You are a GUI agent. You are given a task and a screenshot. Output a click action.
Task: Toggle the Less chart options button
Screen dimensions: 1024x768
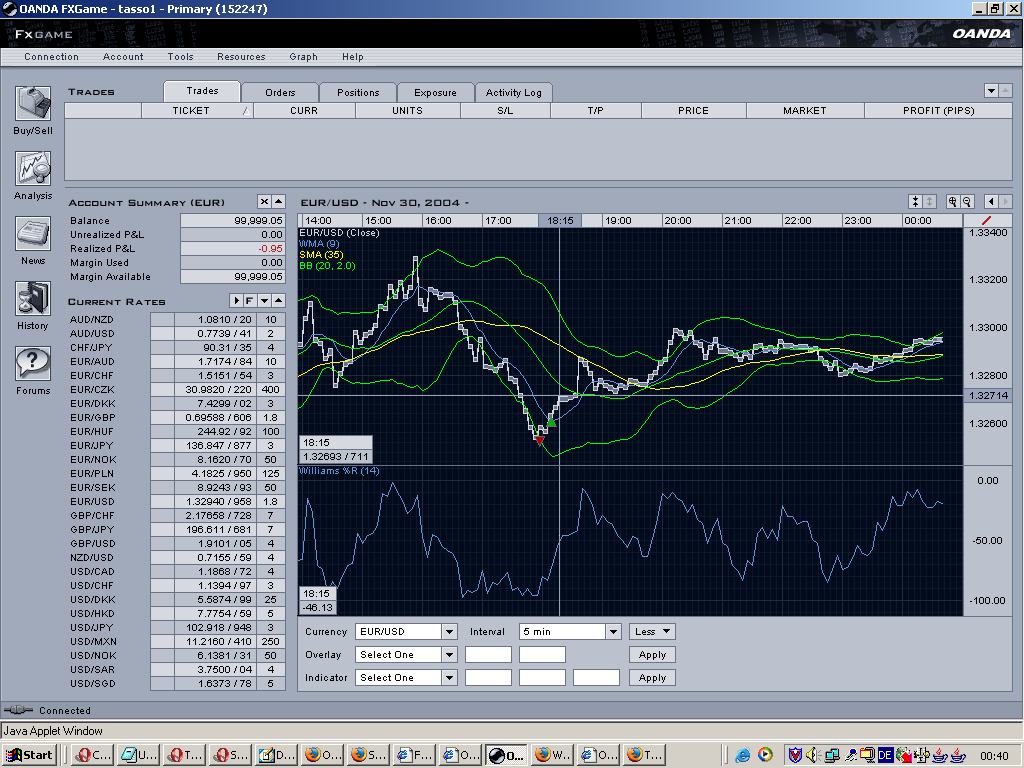point(652,632)
